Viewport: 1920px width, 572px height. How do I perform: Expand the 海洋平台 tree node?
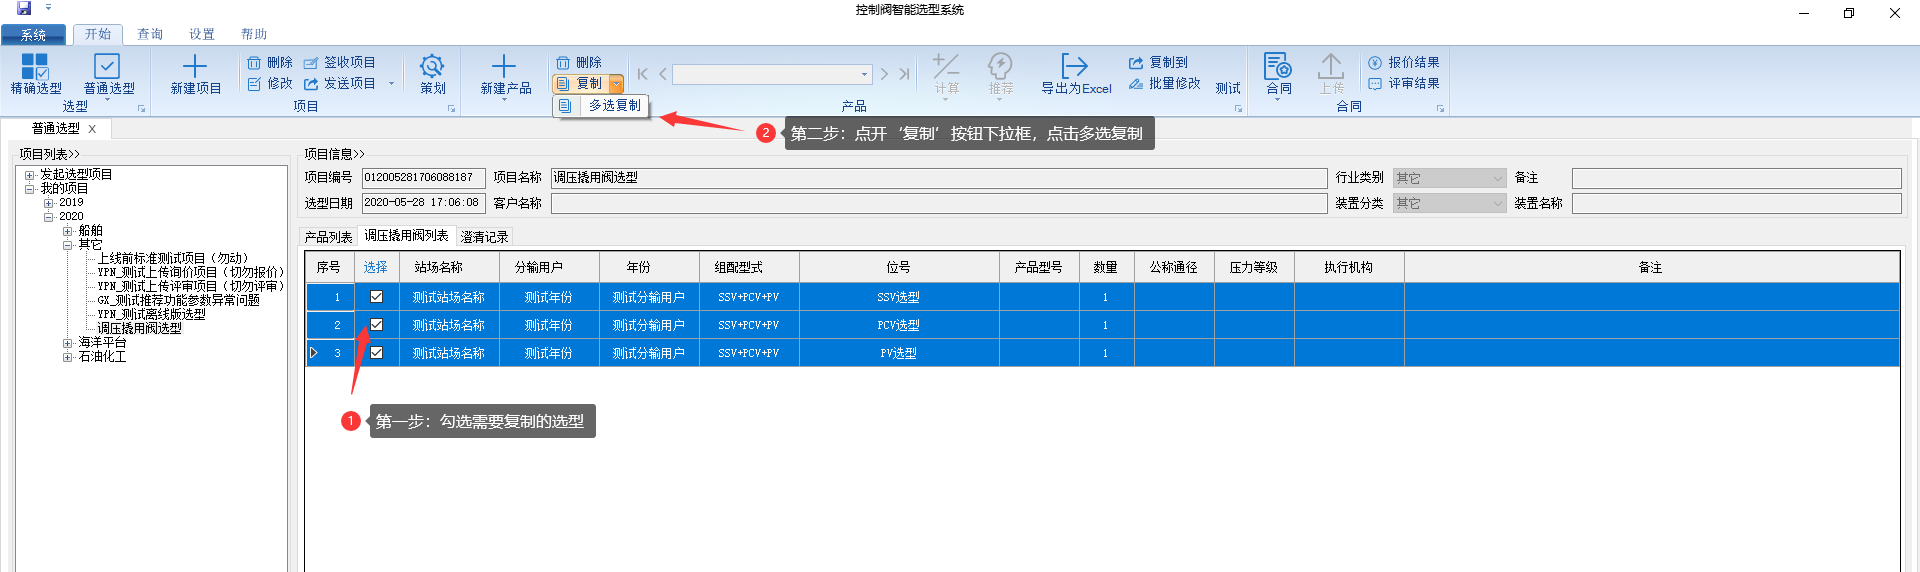click(x=67, y=343)
